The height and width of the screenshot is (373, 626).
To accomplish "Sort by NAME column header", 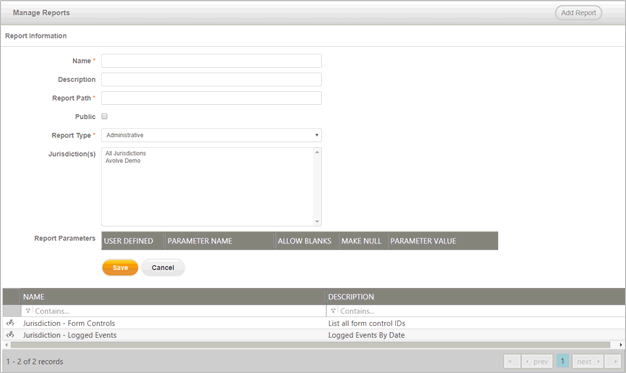I will [173, 297].
